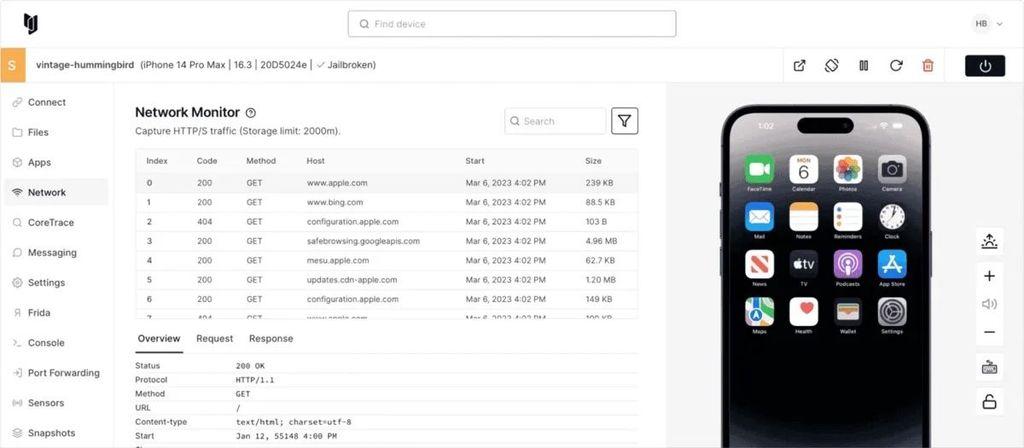
Task: Open FaceTime app on phone screen
Action: pos(760,169)
